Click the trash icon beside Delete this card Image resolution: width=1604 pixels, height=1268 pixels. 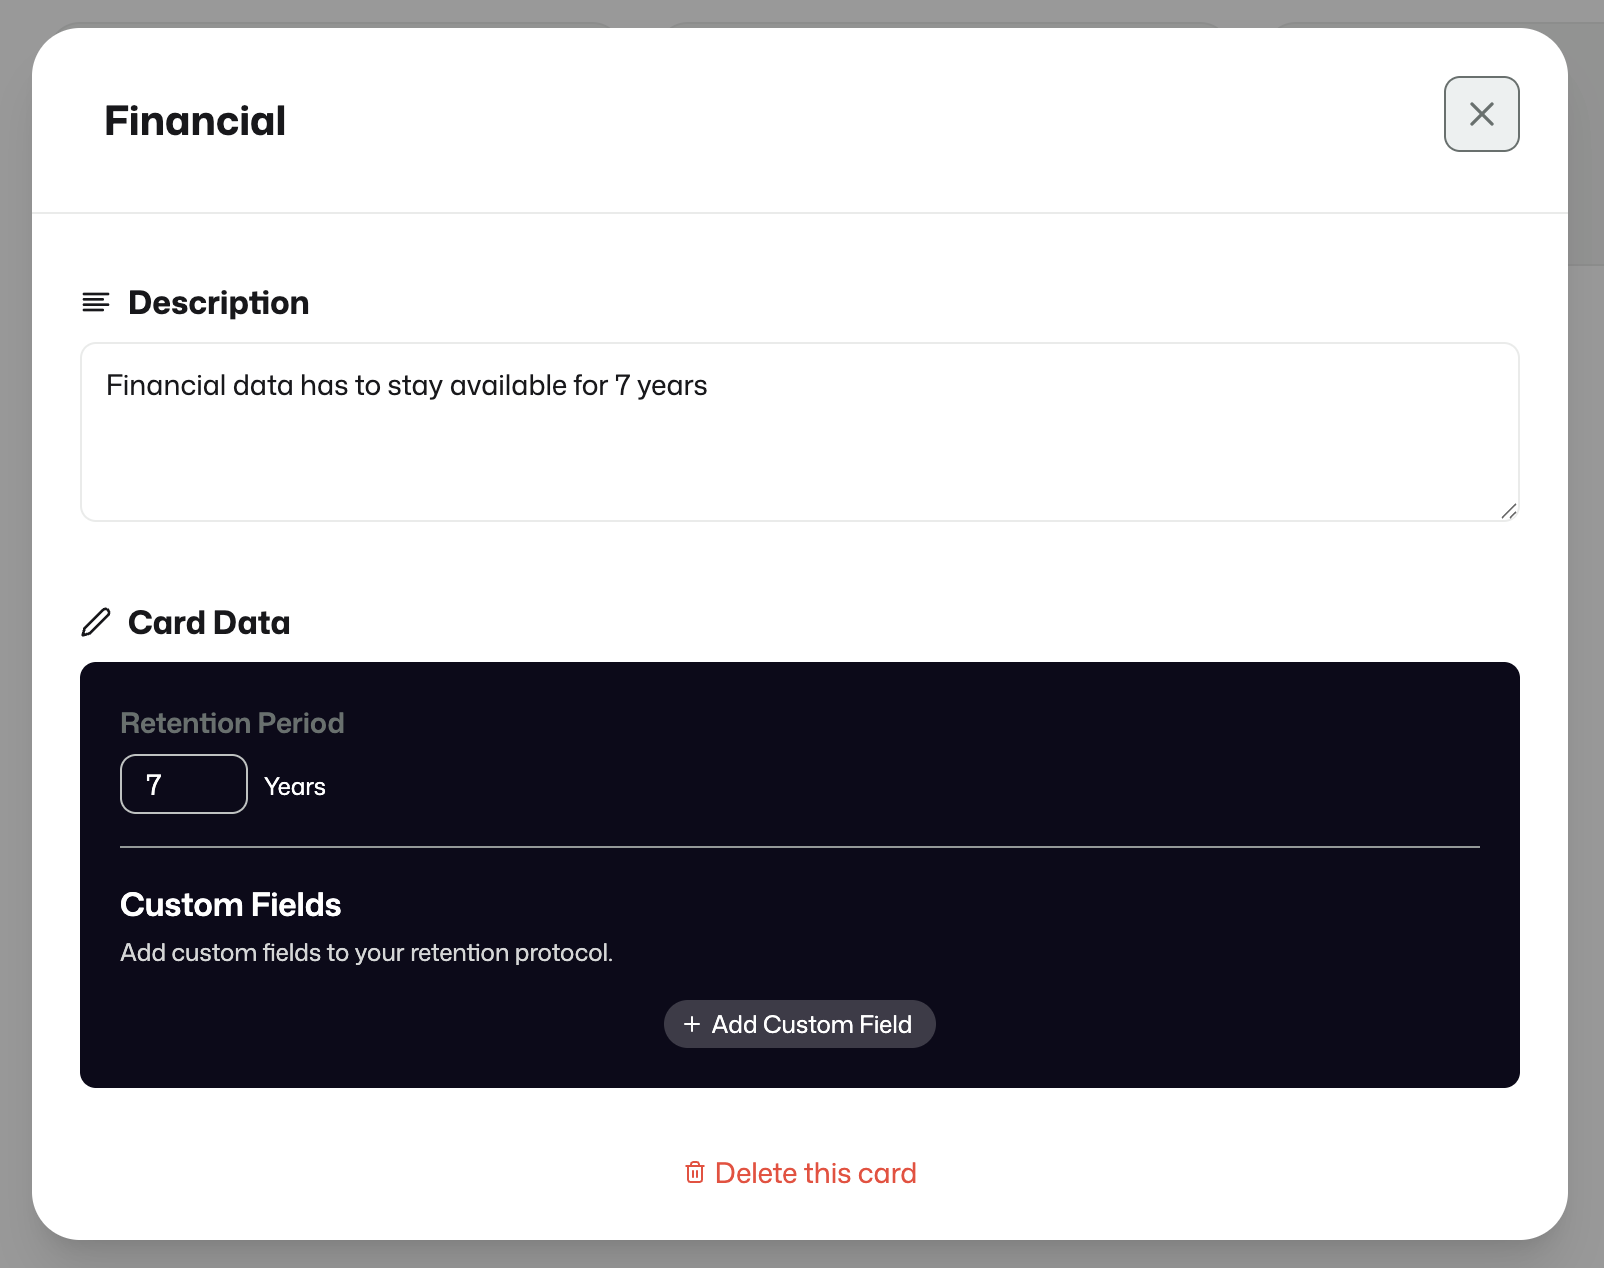[x=695, y=1172]
